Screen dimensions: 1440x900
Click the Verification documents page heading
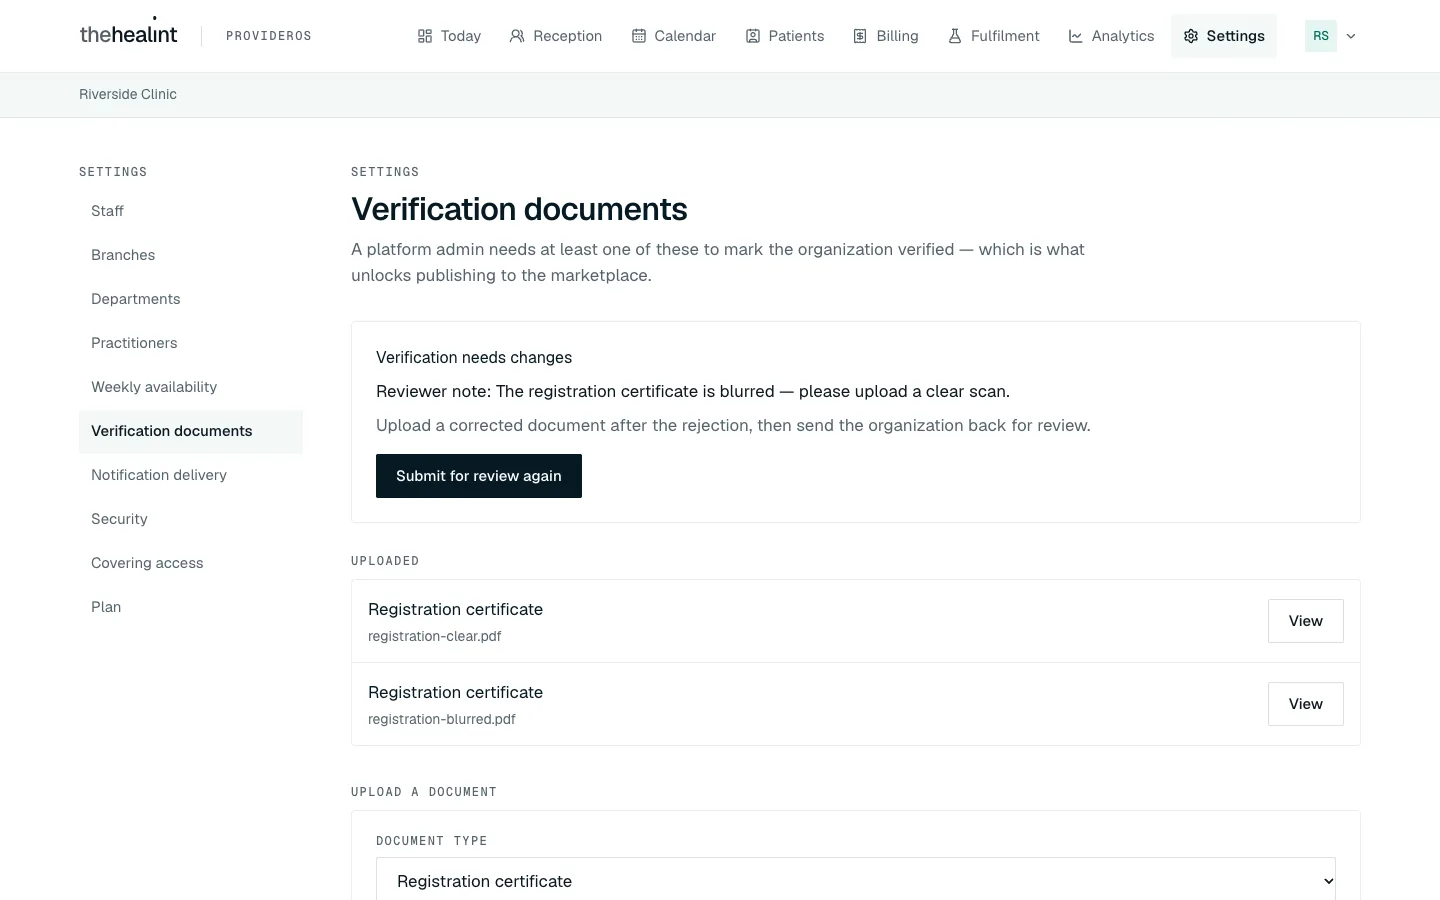tap(519, 209)
